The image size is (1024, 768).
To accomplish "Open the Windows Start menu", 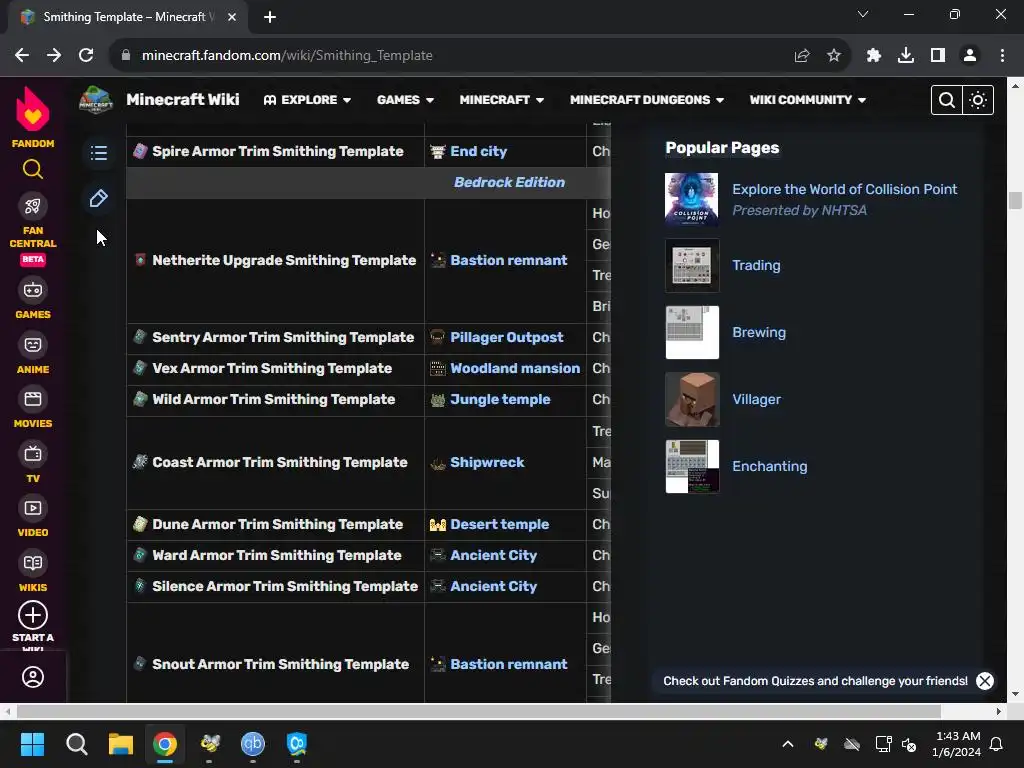I will [32, 744].
